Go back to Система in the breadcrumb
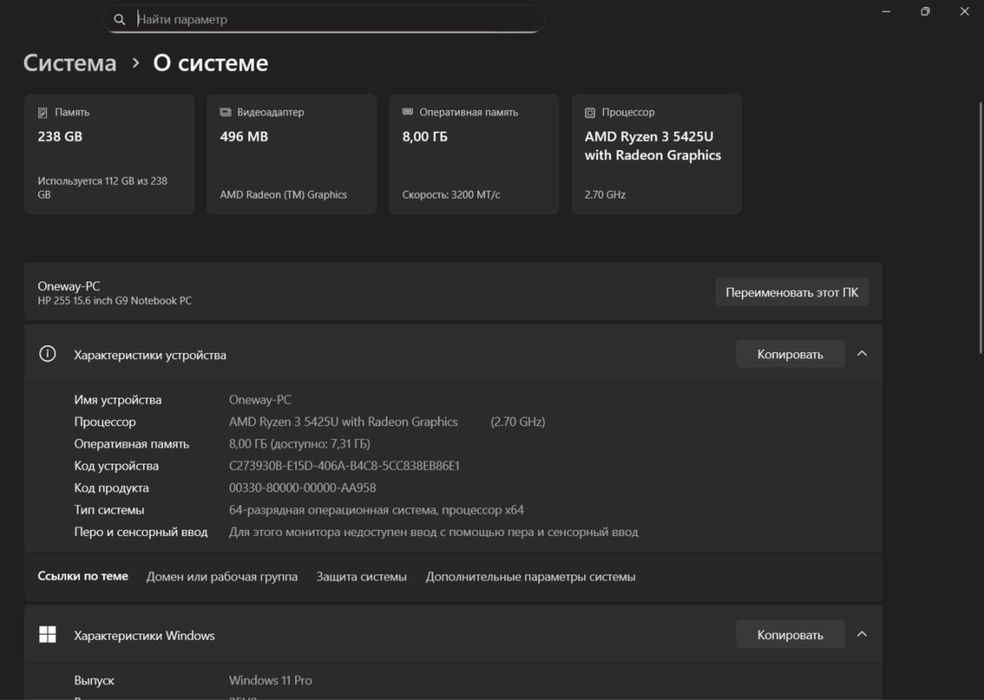Screen dimensions: 984x700 70,63
